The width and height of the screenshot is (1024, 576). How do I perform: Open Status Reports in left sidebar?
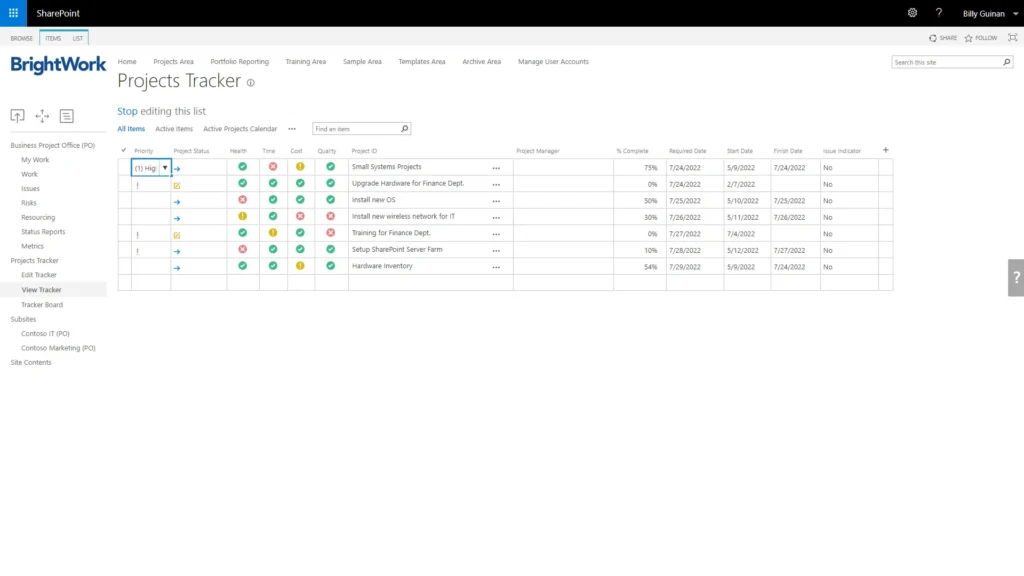(x=43, y=232)
